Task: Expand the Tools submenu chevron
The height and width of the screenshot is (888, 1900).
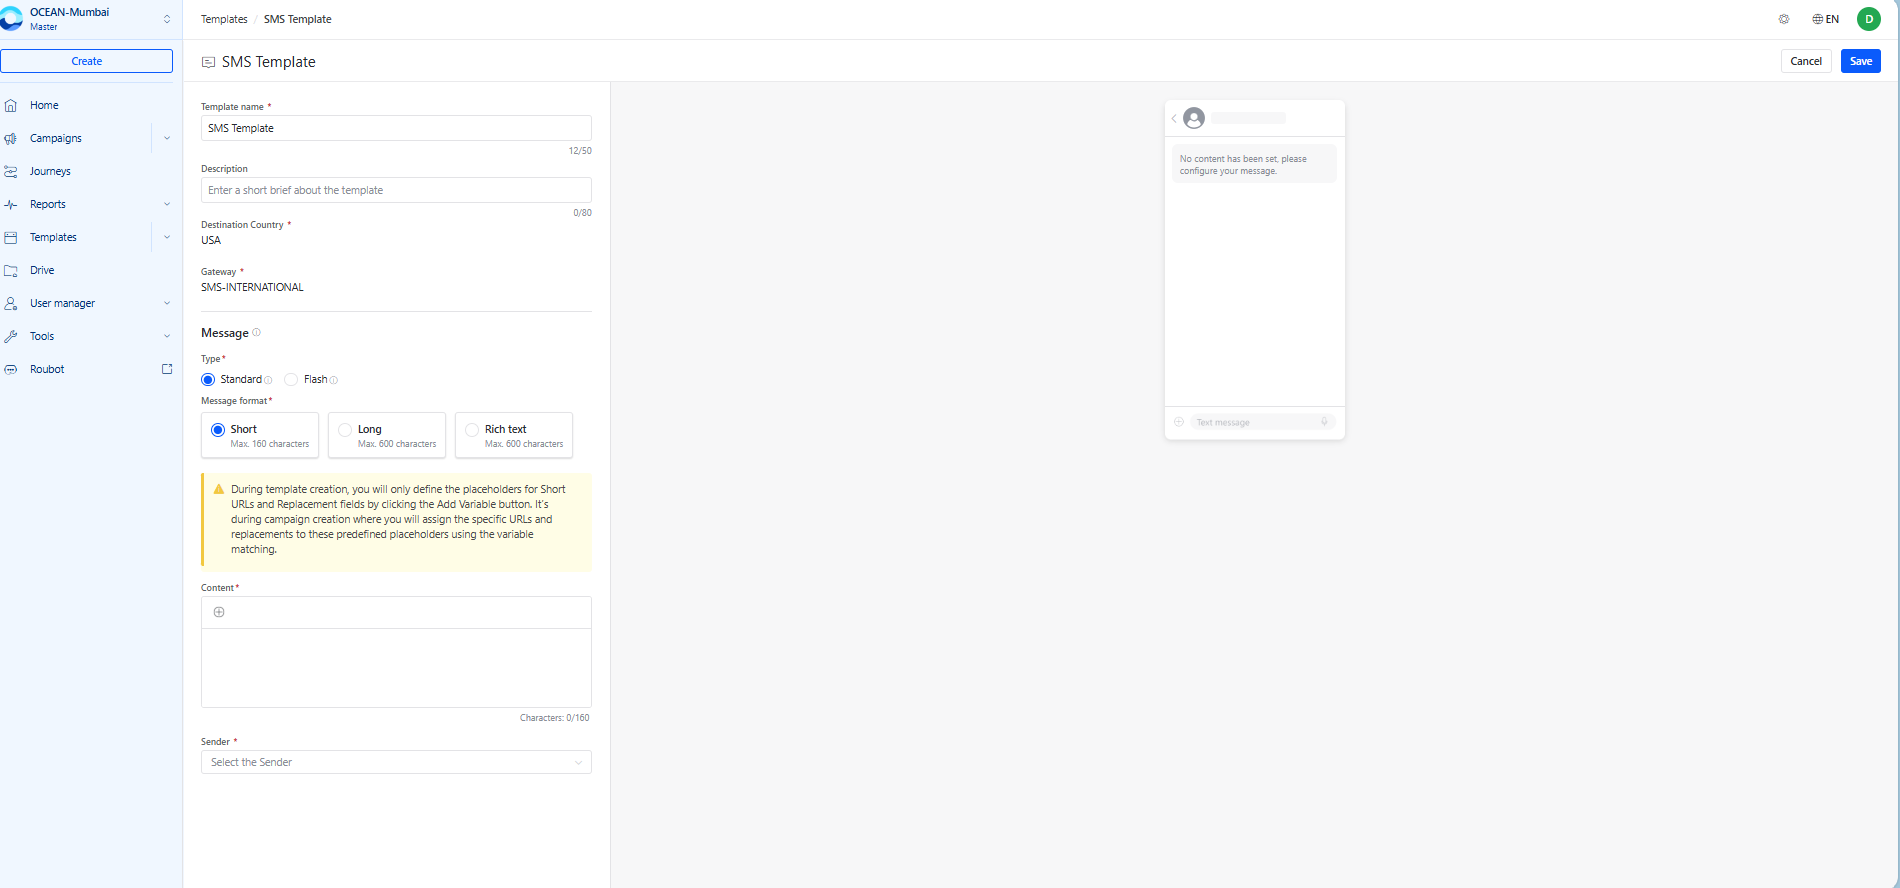Action: point(167,336)
